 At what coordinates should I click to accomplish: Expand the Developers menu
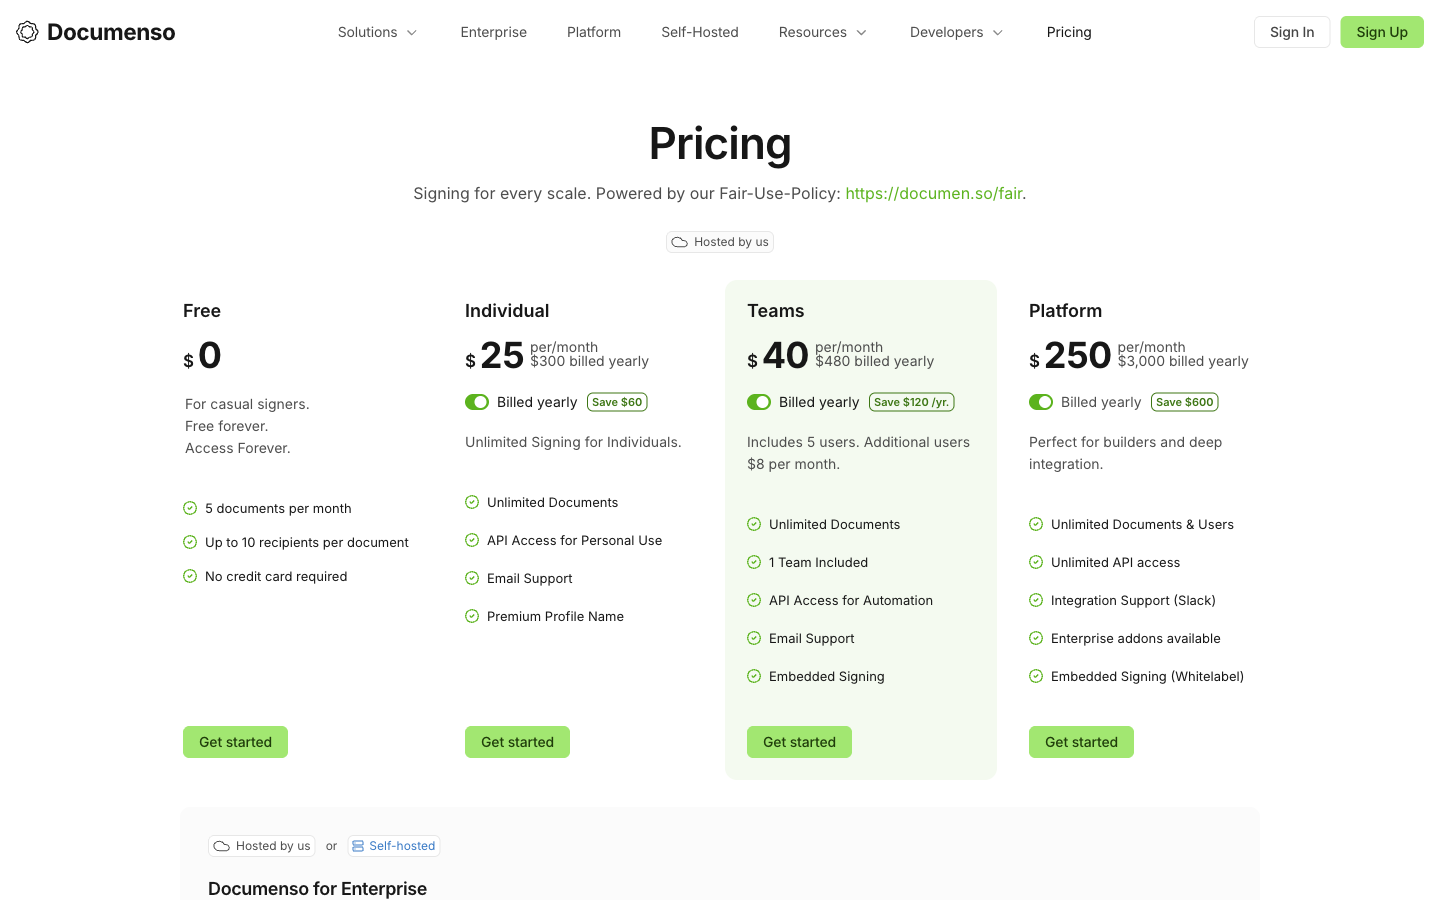pos(957,32)
